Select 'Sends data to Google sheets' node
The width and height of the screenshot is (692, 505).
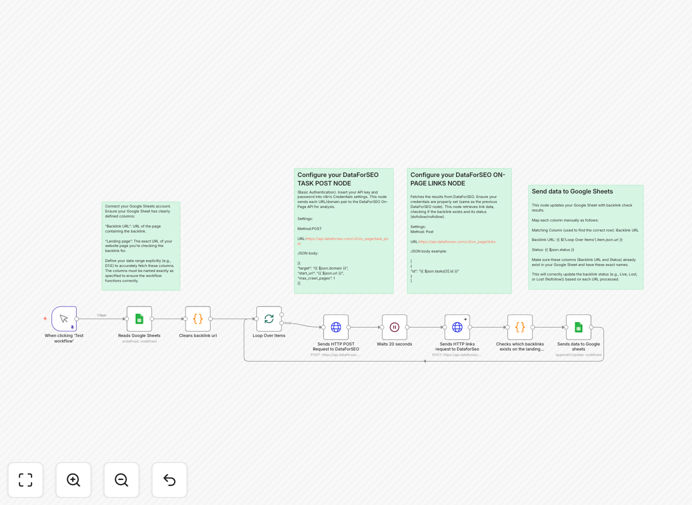[579, 327]
